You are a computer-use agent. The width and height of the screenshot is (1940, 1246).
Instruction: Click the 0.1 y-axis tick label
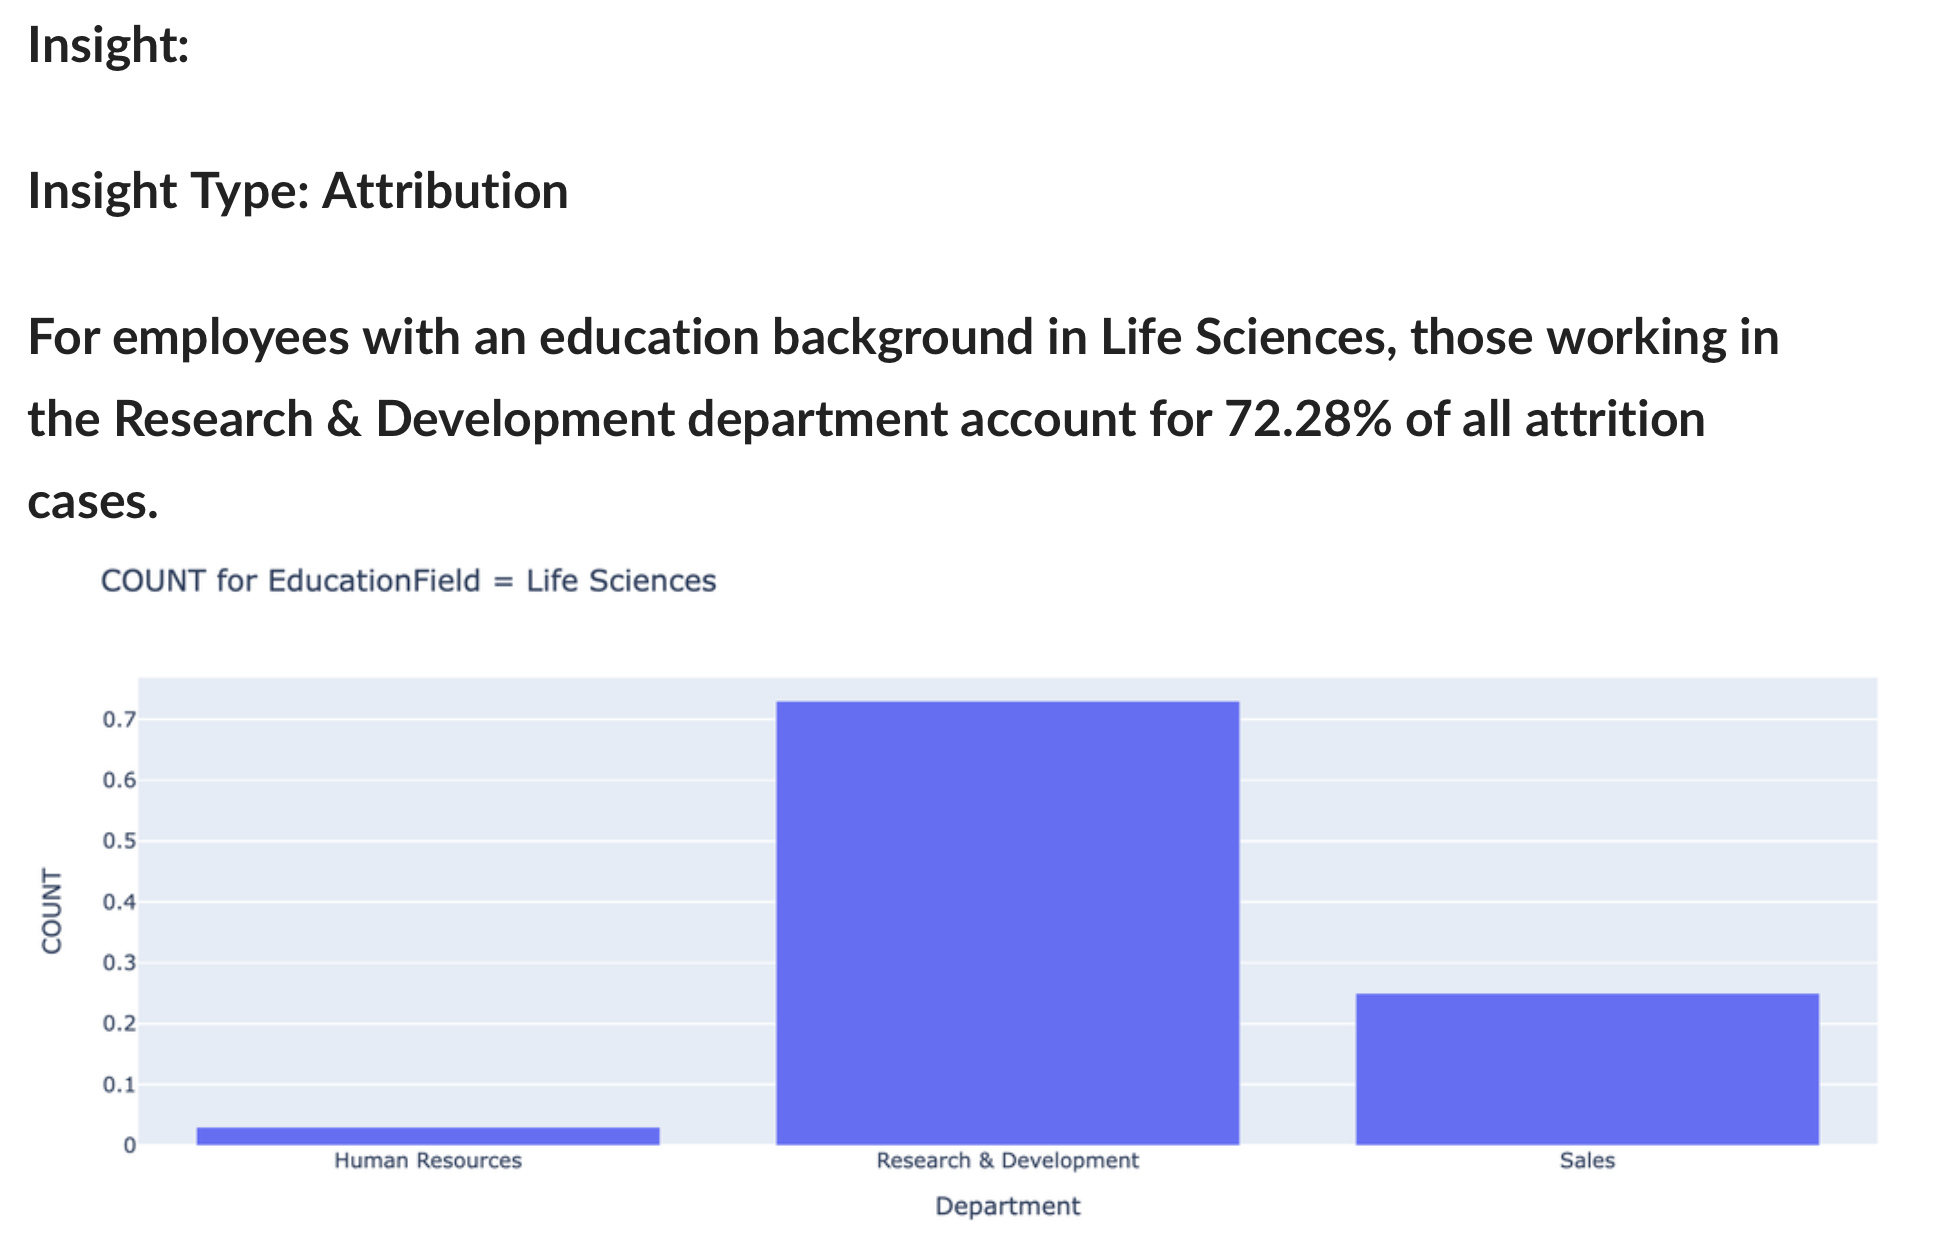[119, 1085]
